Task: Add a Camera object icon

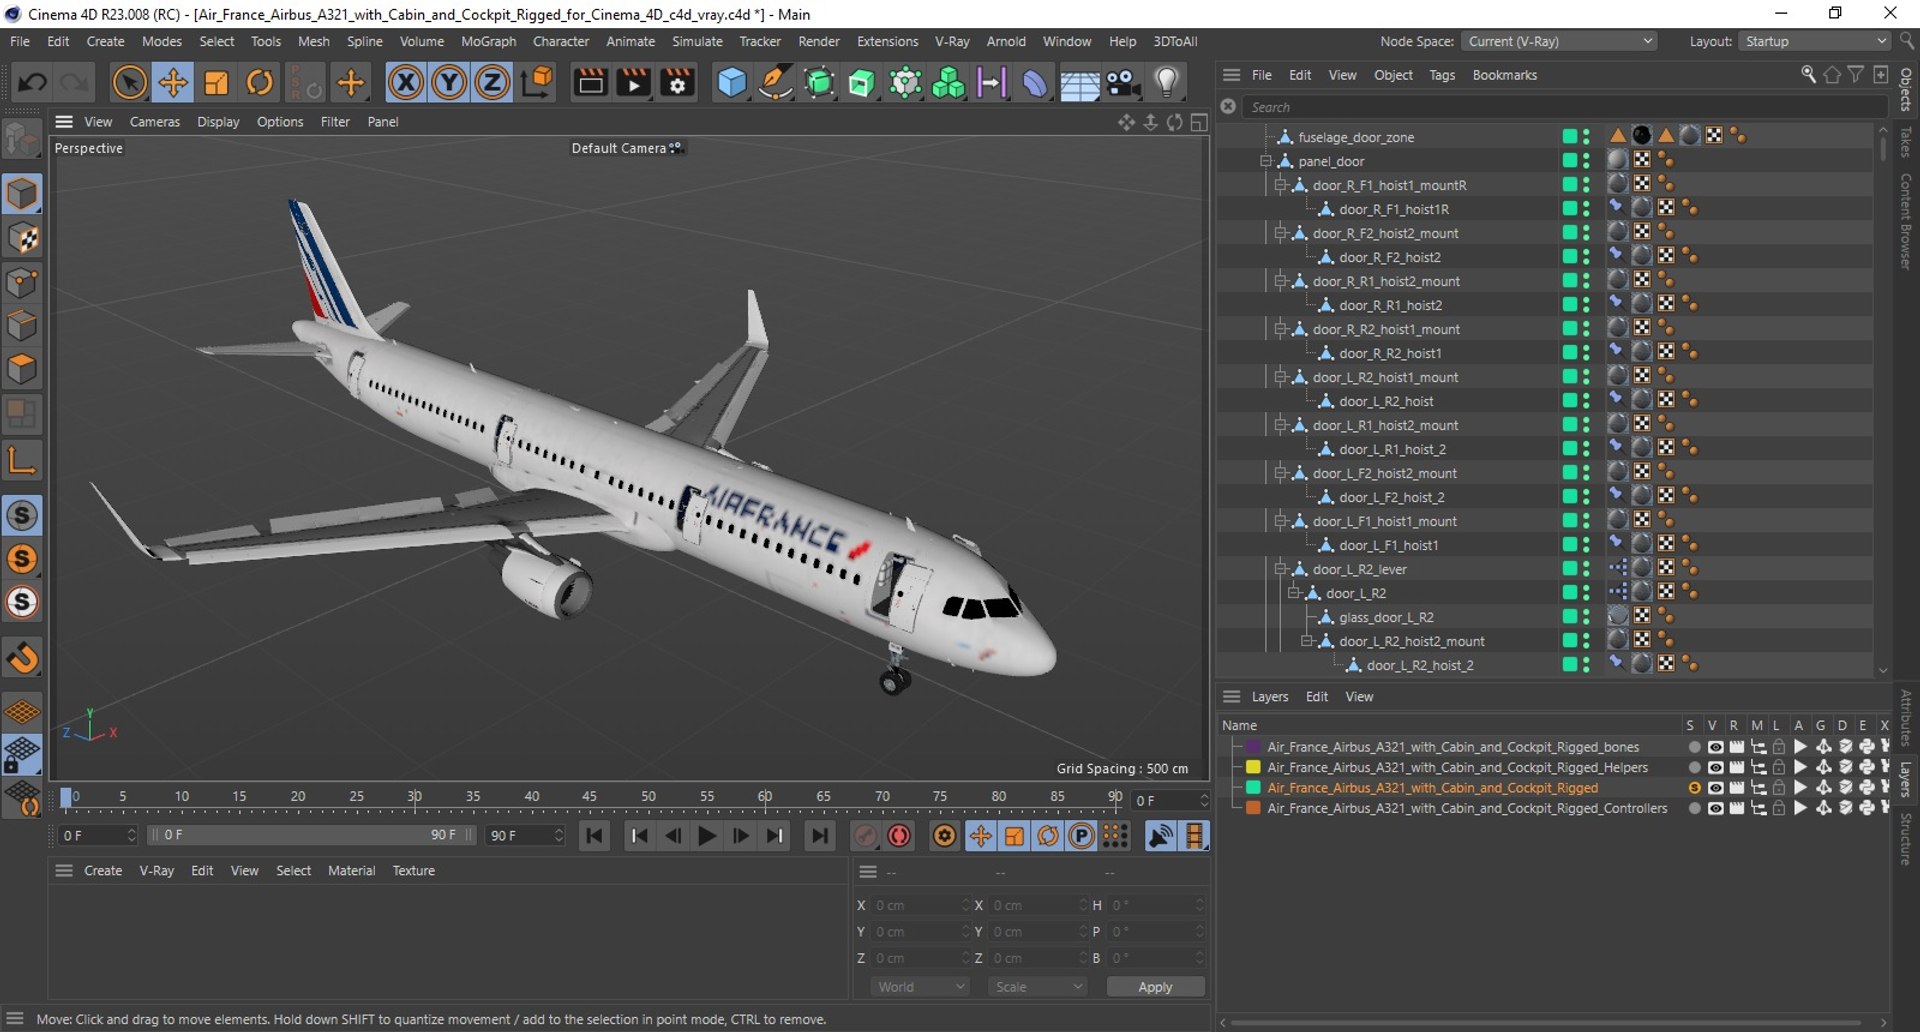Action: [x=1123, y=83]
